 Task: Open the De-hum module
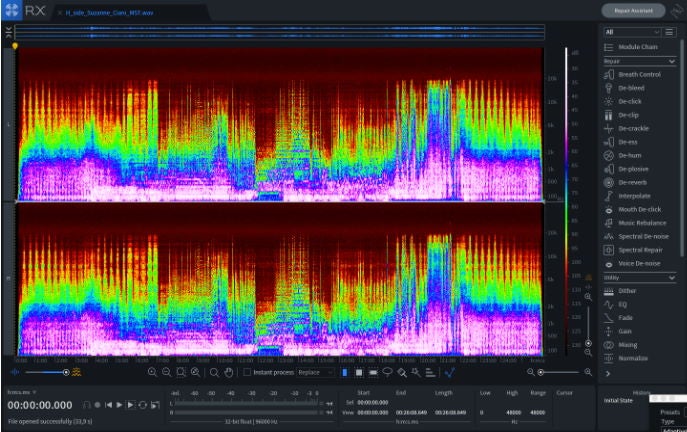click(630, 155)
